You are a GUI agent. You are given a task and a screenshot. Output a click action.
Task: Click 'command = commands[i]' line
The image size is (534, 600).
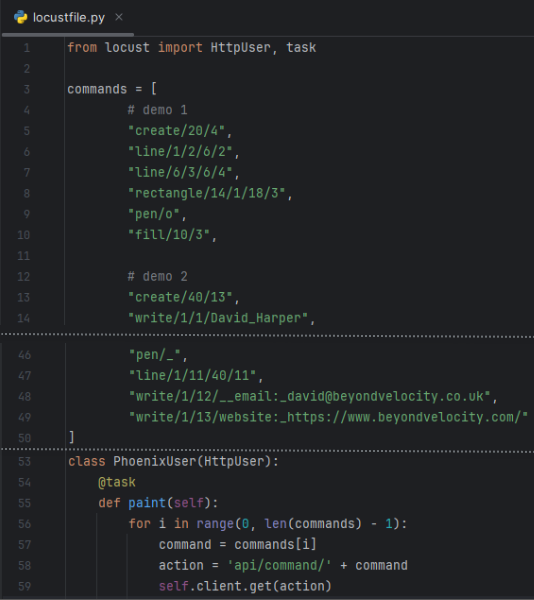[238, 545]
